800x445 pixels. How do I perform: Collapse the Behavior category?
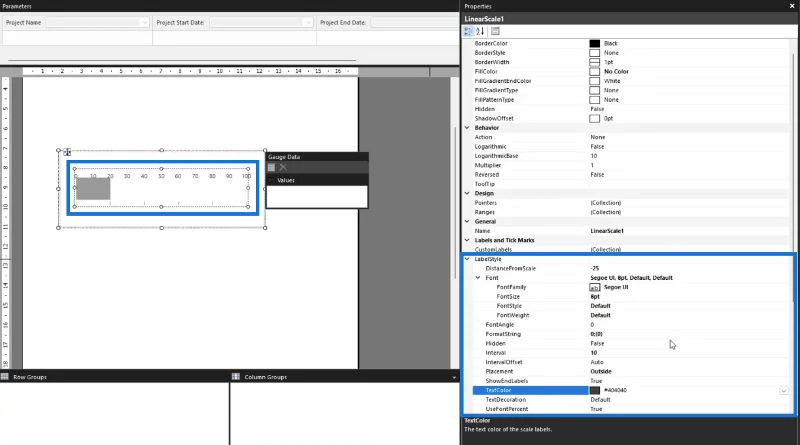pos(467,128)
